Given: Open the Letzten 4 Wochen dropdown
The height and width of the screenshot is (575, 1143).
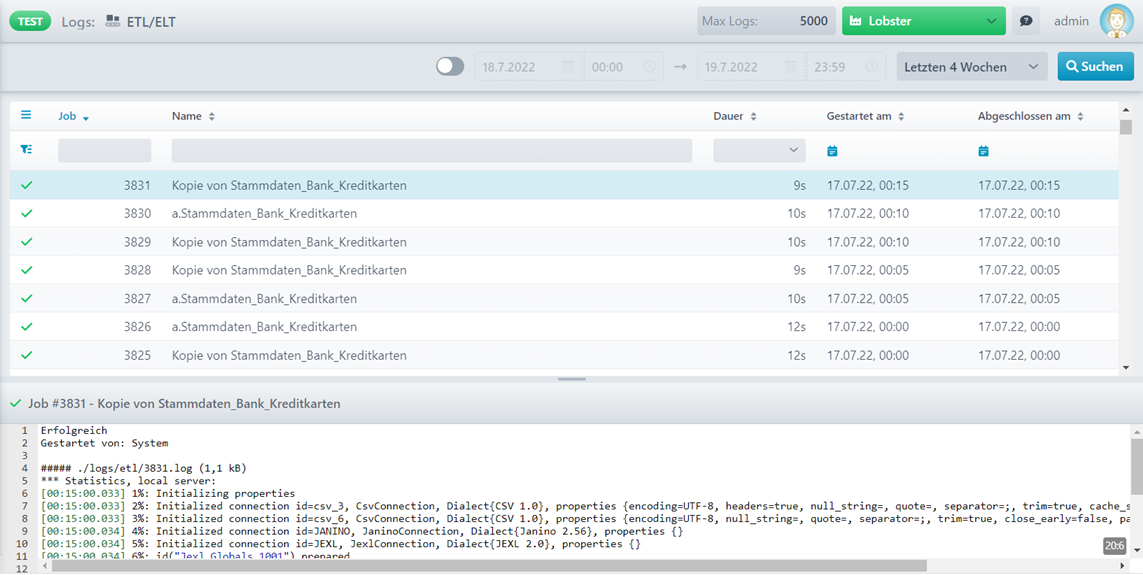Looking at the screenshot, I should coord(972,66).
